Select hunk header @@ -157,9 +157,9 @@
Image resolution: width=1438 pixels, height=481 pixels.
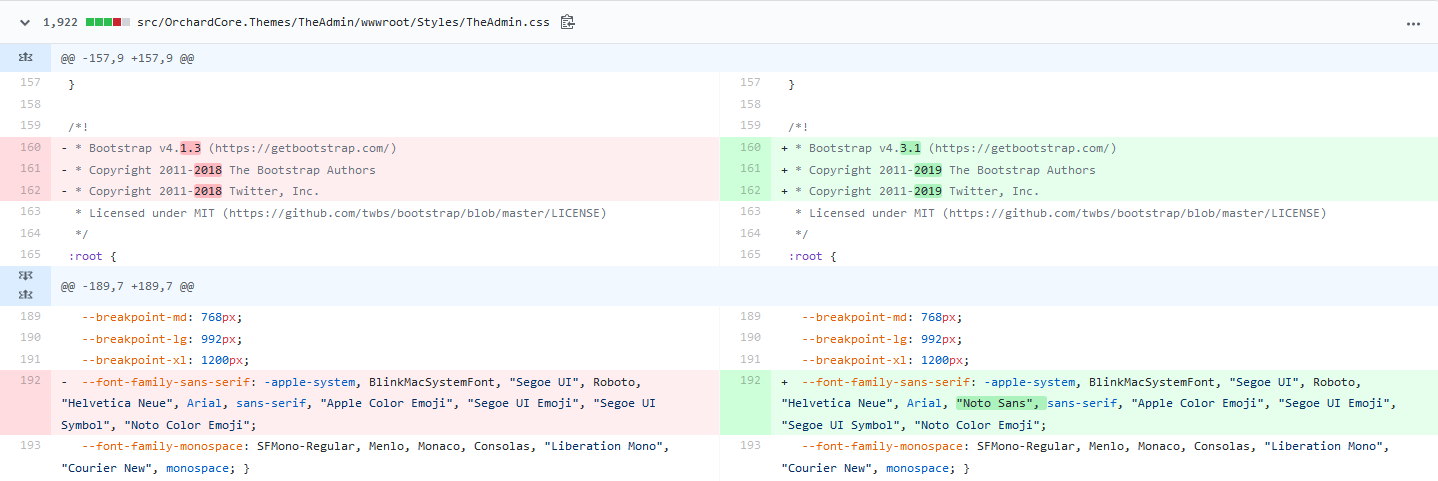[127, 58]
